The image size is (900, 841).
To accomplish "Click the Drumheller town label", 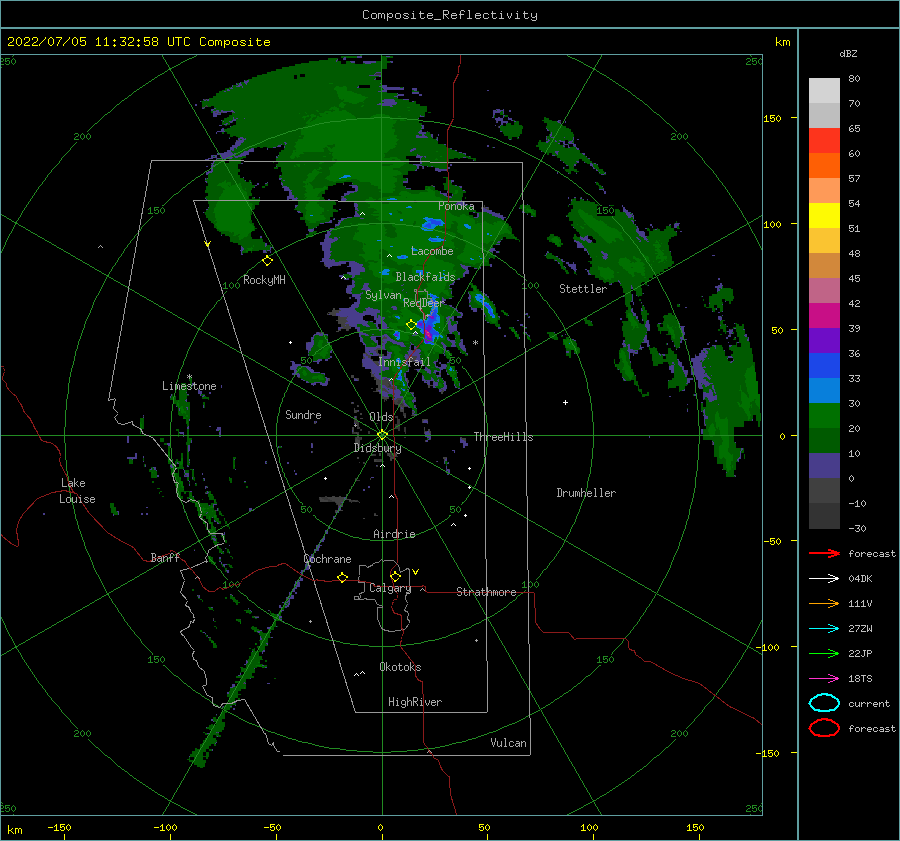I will pos(586,493).
